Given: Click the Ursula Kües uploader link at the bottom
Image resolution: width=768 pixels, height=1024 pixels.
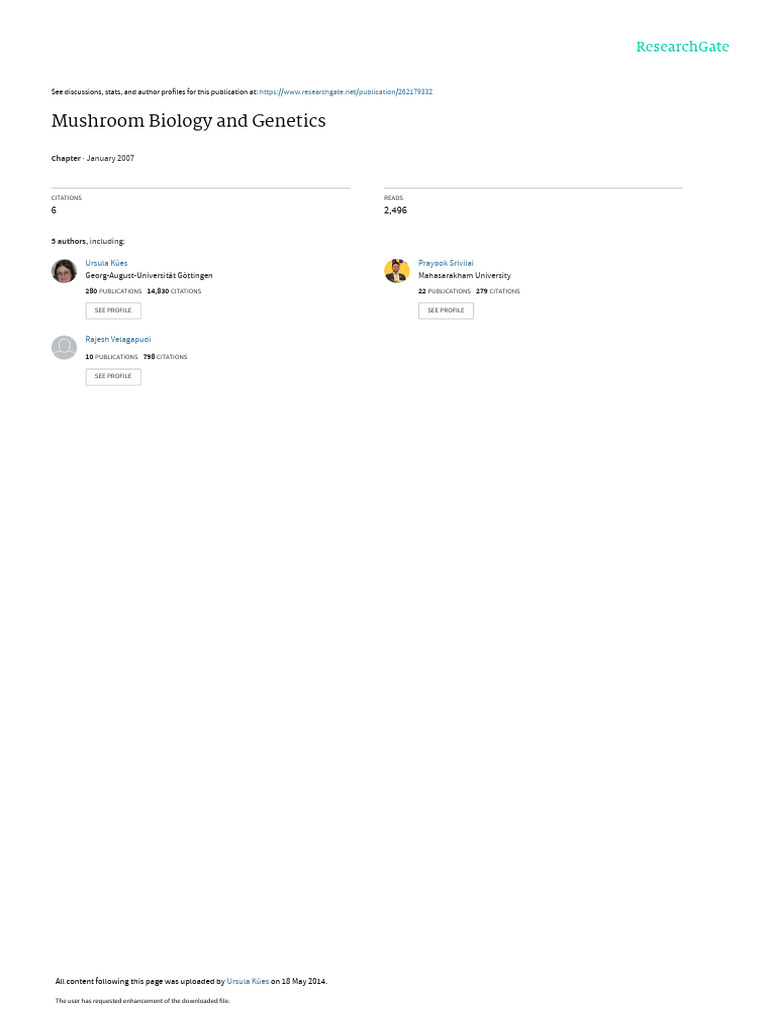Looking at the screenshot, I should tap(248, 981).
